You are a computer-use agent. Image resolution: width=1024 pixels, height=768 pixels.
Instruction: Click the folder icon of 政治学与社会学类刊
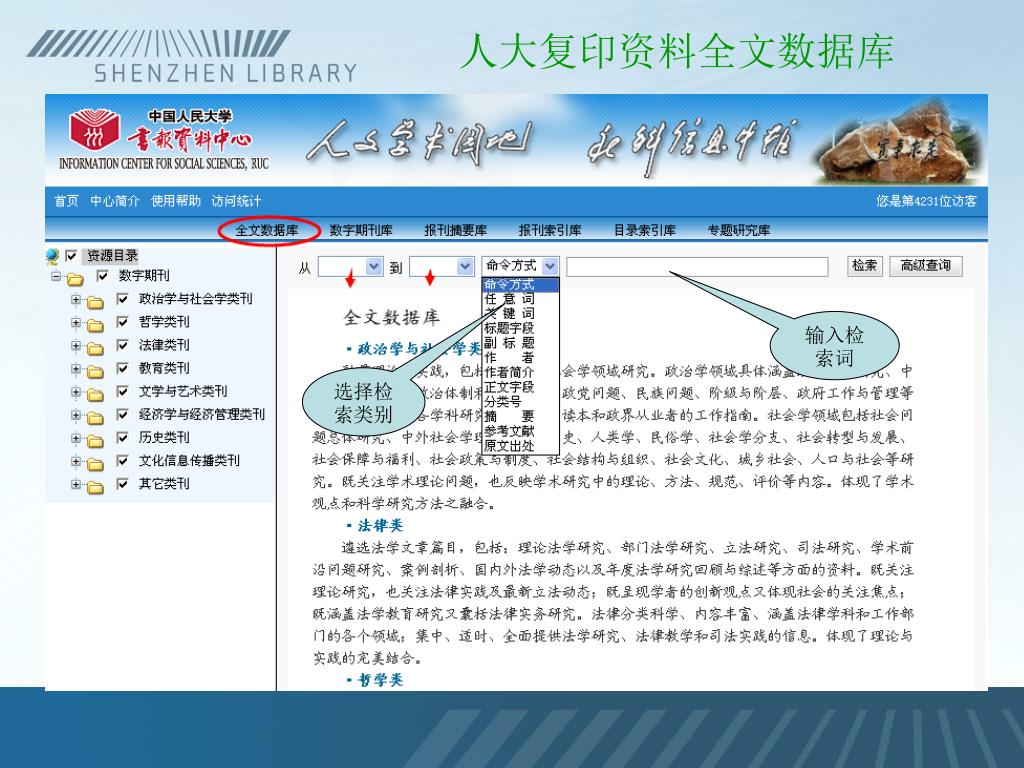tap(96, 302)
